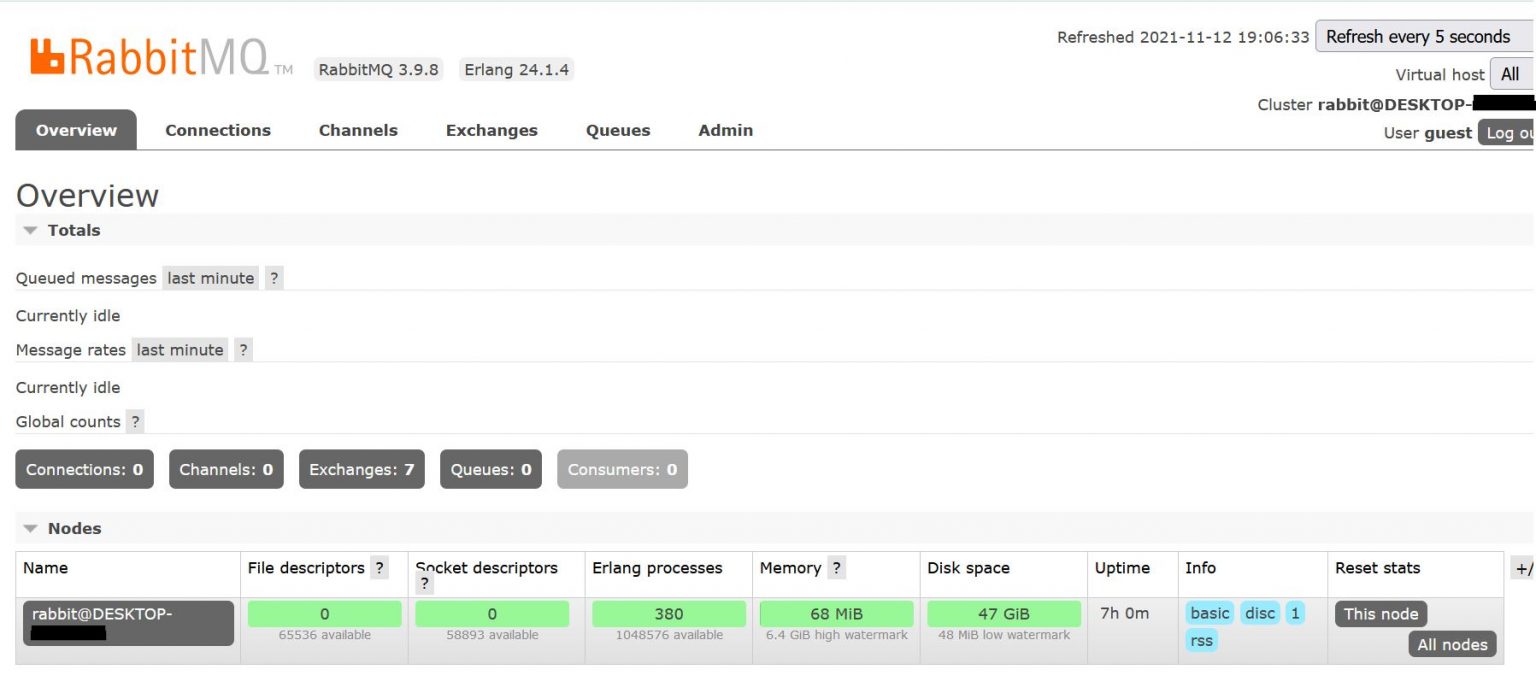Collapse the Totals section
1536x687 pixels.
click(x=30, y=230)
